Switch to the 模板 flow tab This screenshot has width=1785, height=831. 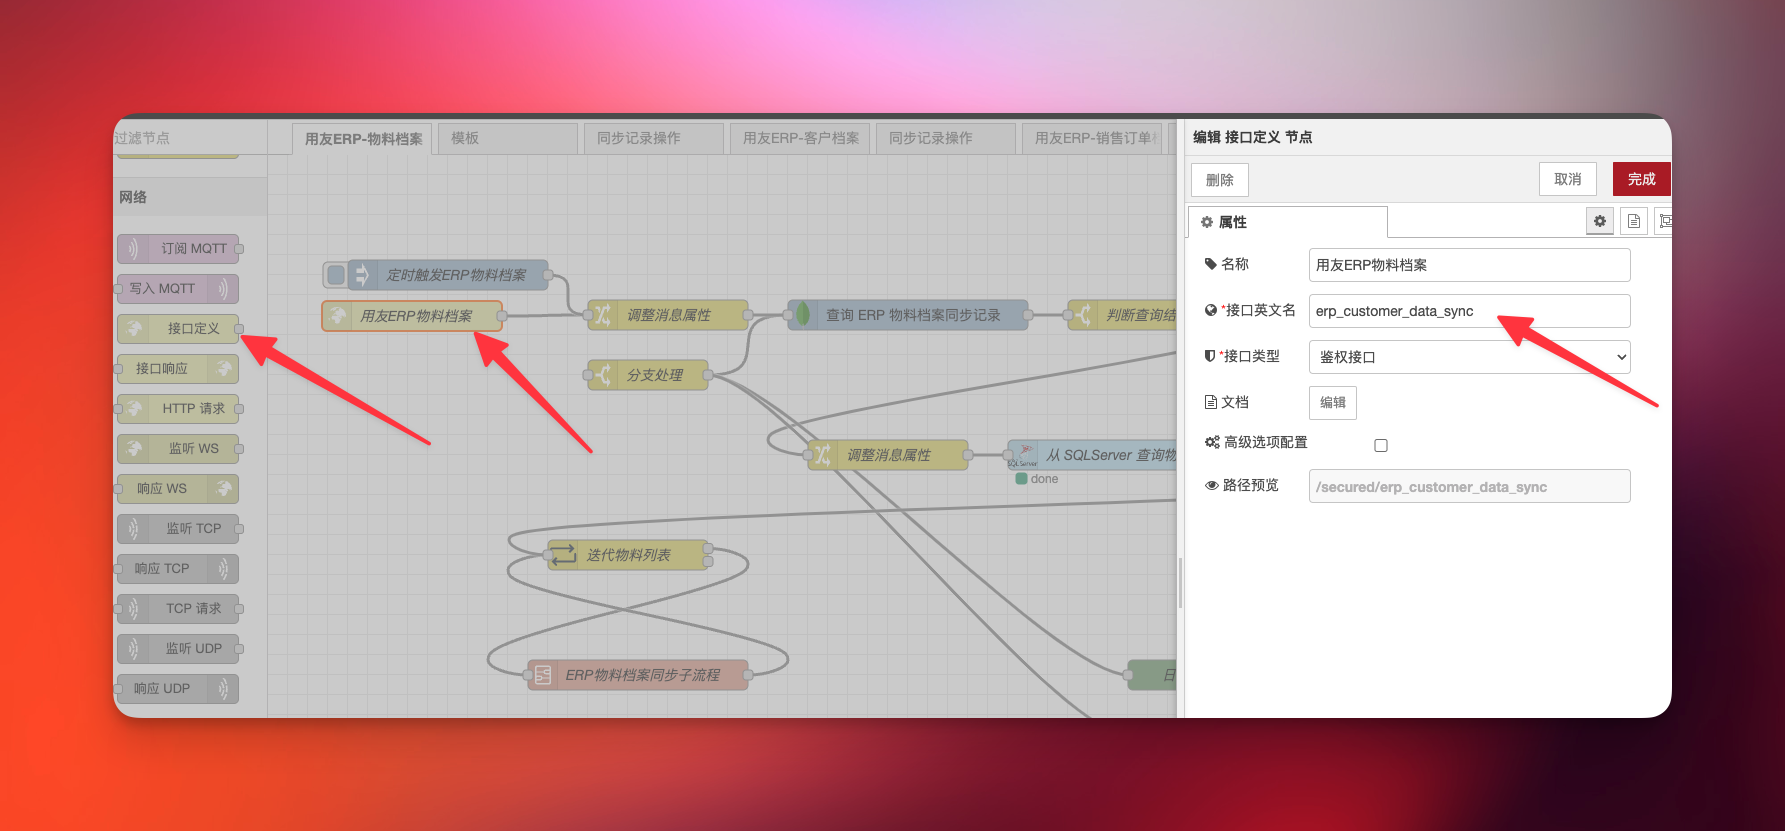[x=508, y=138]
